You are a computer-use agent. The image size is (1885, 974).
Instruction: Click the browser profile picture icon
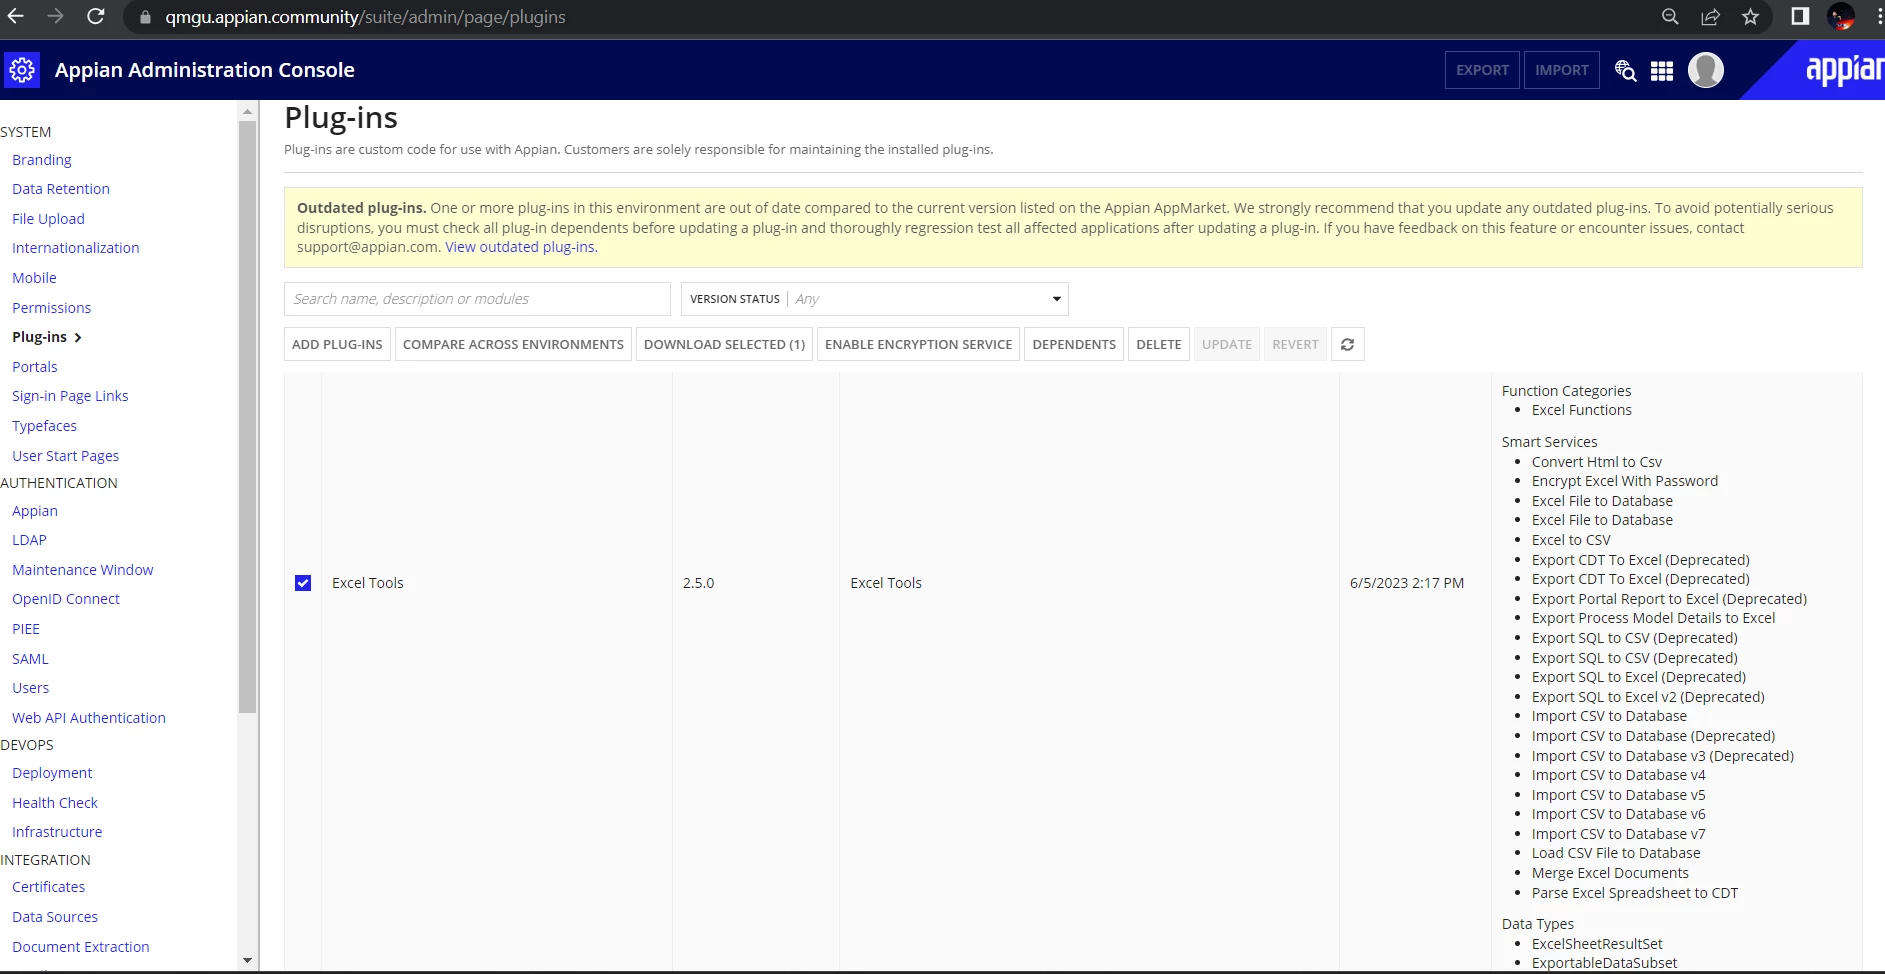1840,16
